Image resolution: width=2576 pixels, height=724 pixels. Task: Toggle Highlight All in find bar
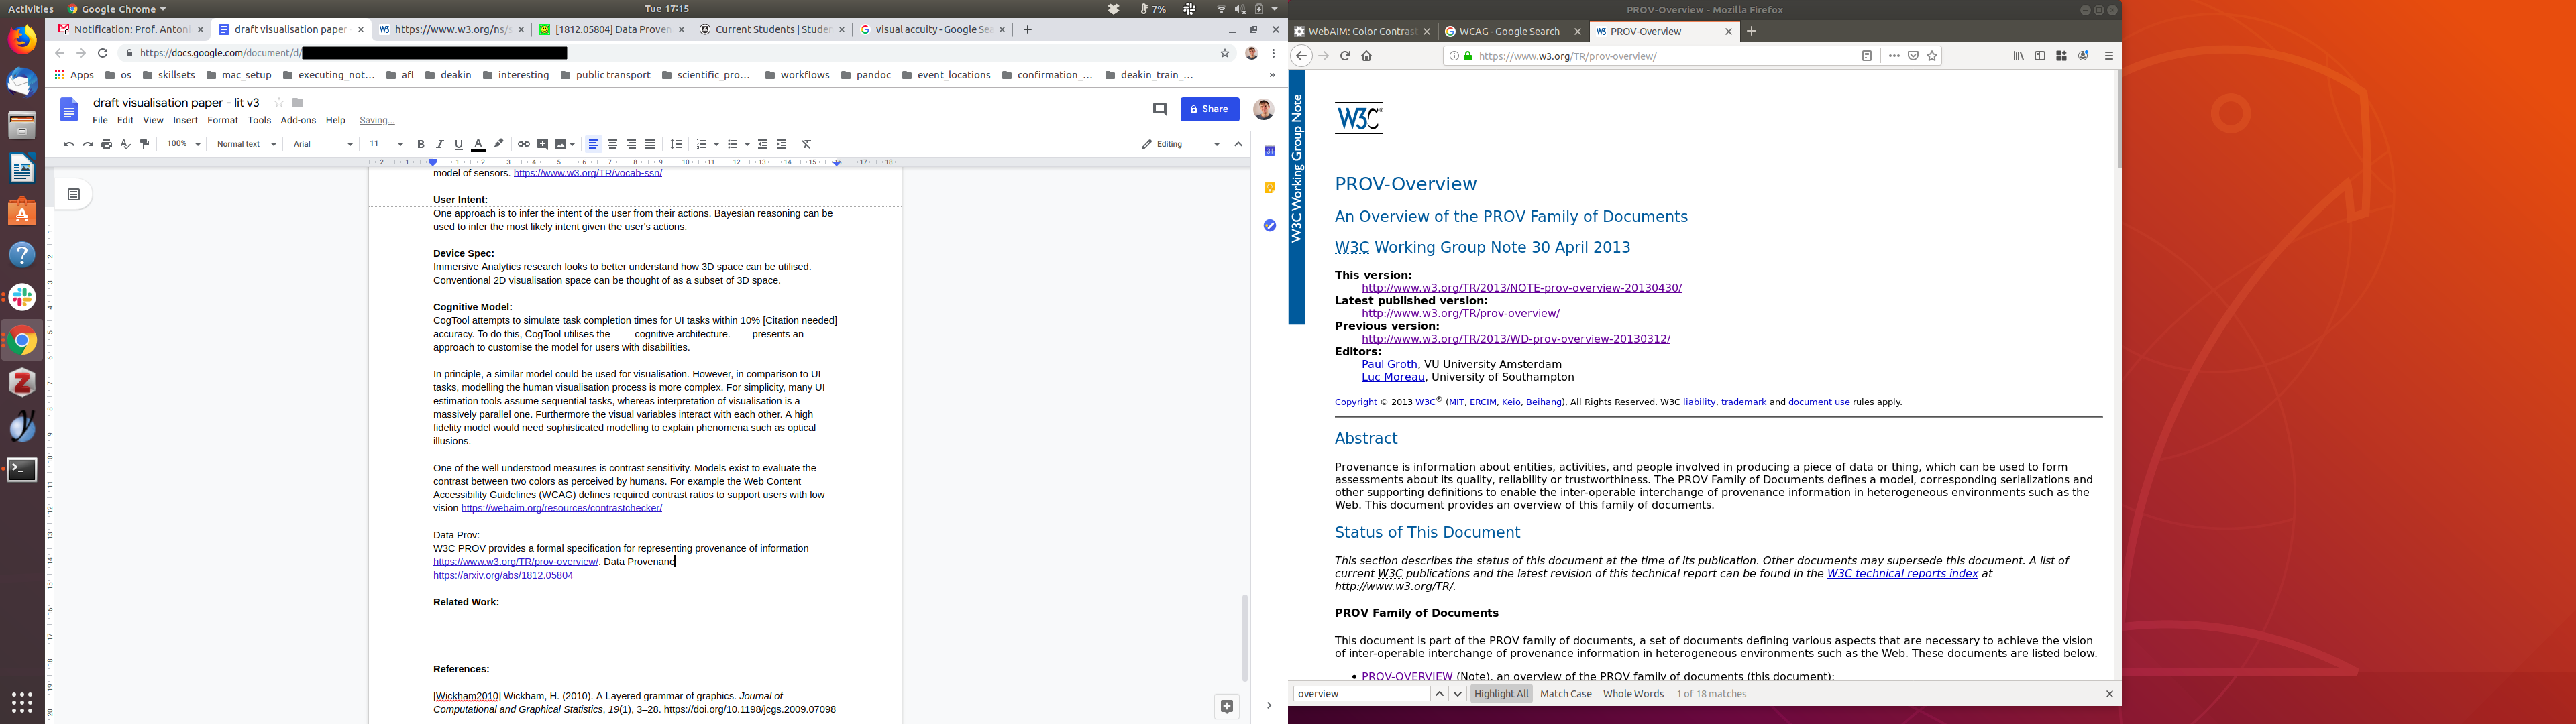pos(1501,694)
